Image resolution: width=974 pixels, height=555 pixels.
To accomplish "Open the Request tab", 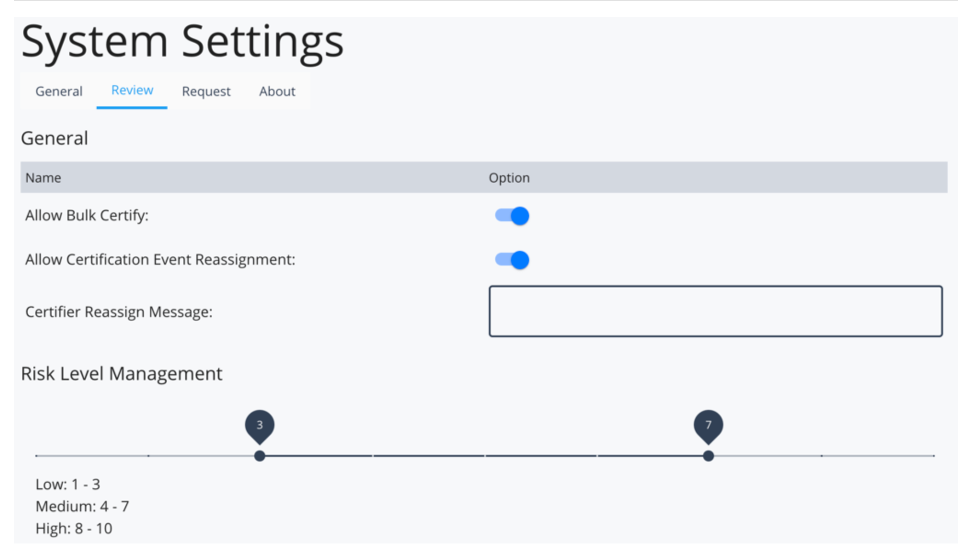I will coord(206,91).
